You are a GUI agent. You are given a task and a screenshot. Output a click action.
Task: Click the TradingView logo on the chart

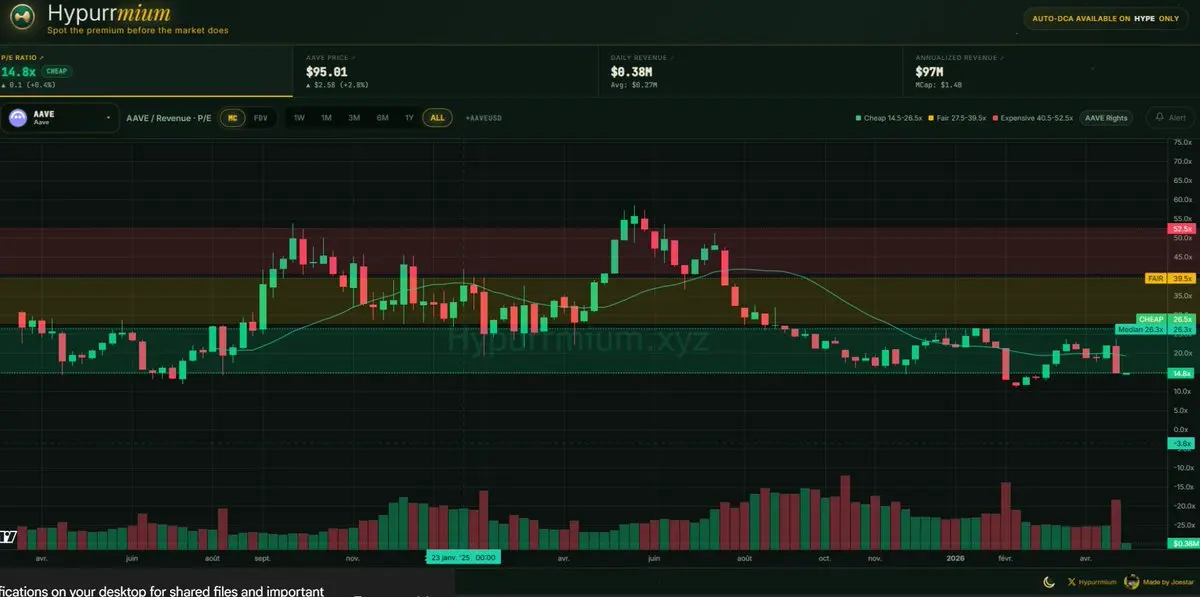click(x=9, y=539)
